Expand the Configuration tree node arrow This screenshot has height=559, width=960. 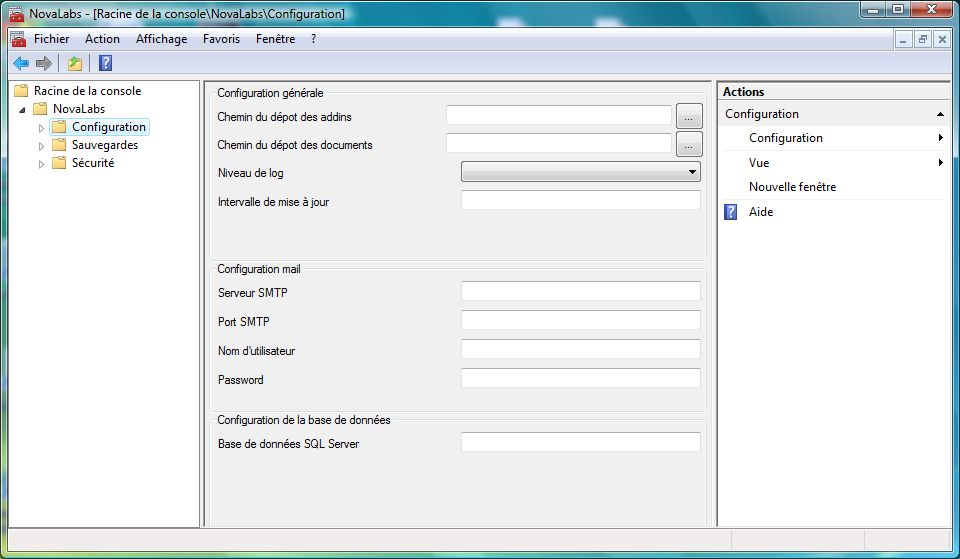[41, 128]
